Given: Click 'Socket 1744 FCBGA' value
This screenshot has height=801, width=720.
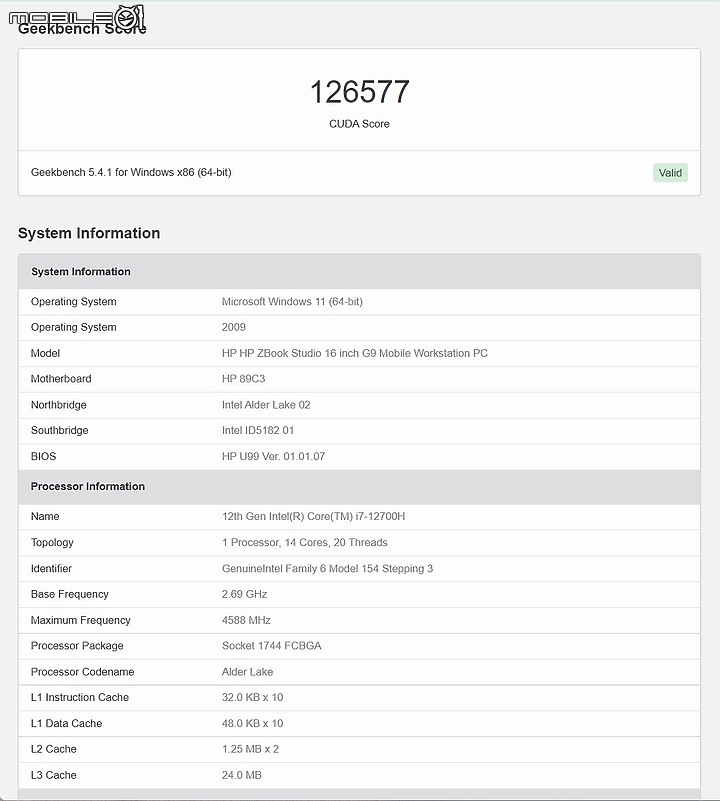Looking at the screenshot, I should [x=271, y=645].
